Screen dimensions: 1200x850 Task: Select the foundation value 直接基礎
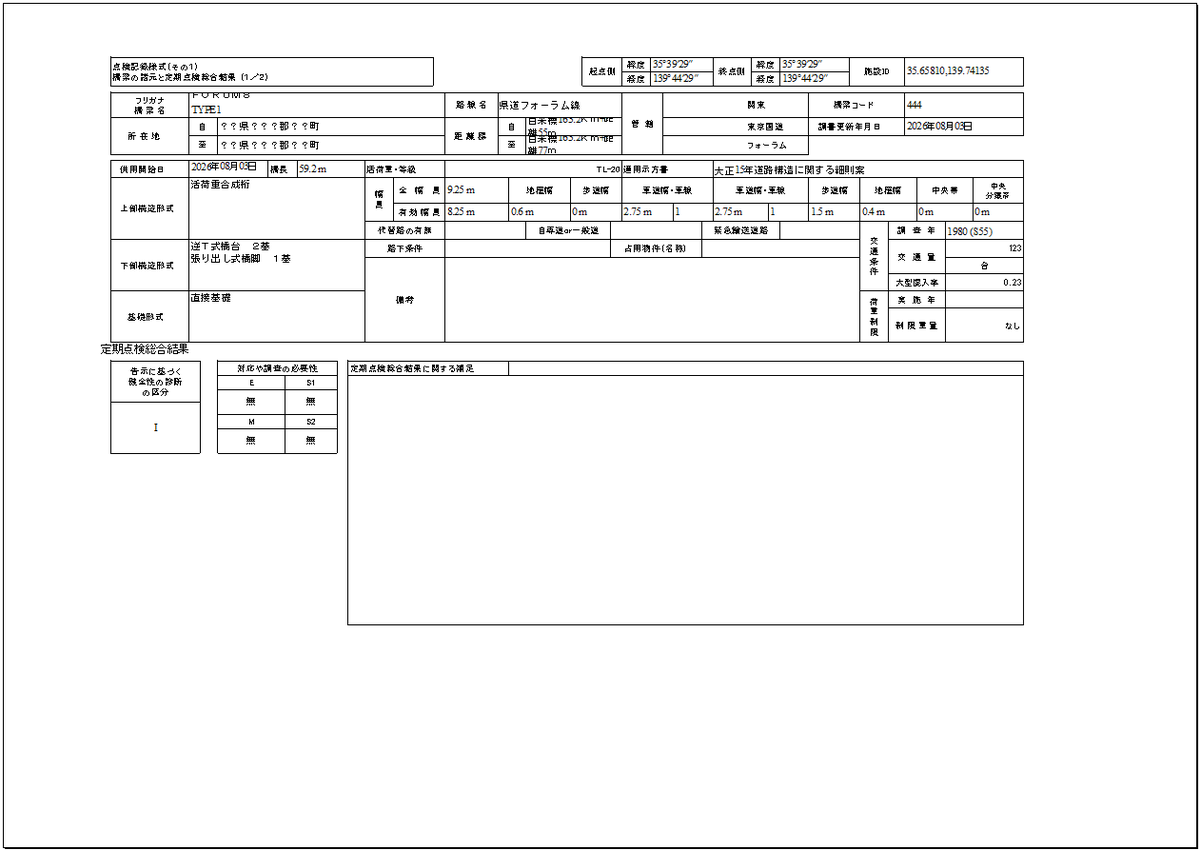[211, 298]
